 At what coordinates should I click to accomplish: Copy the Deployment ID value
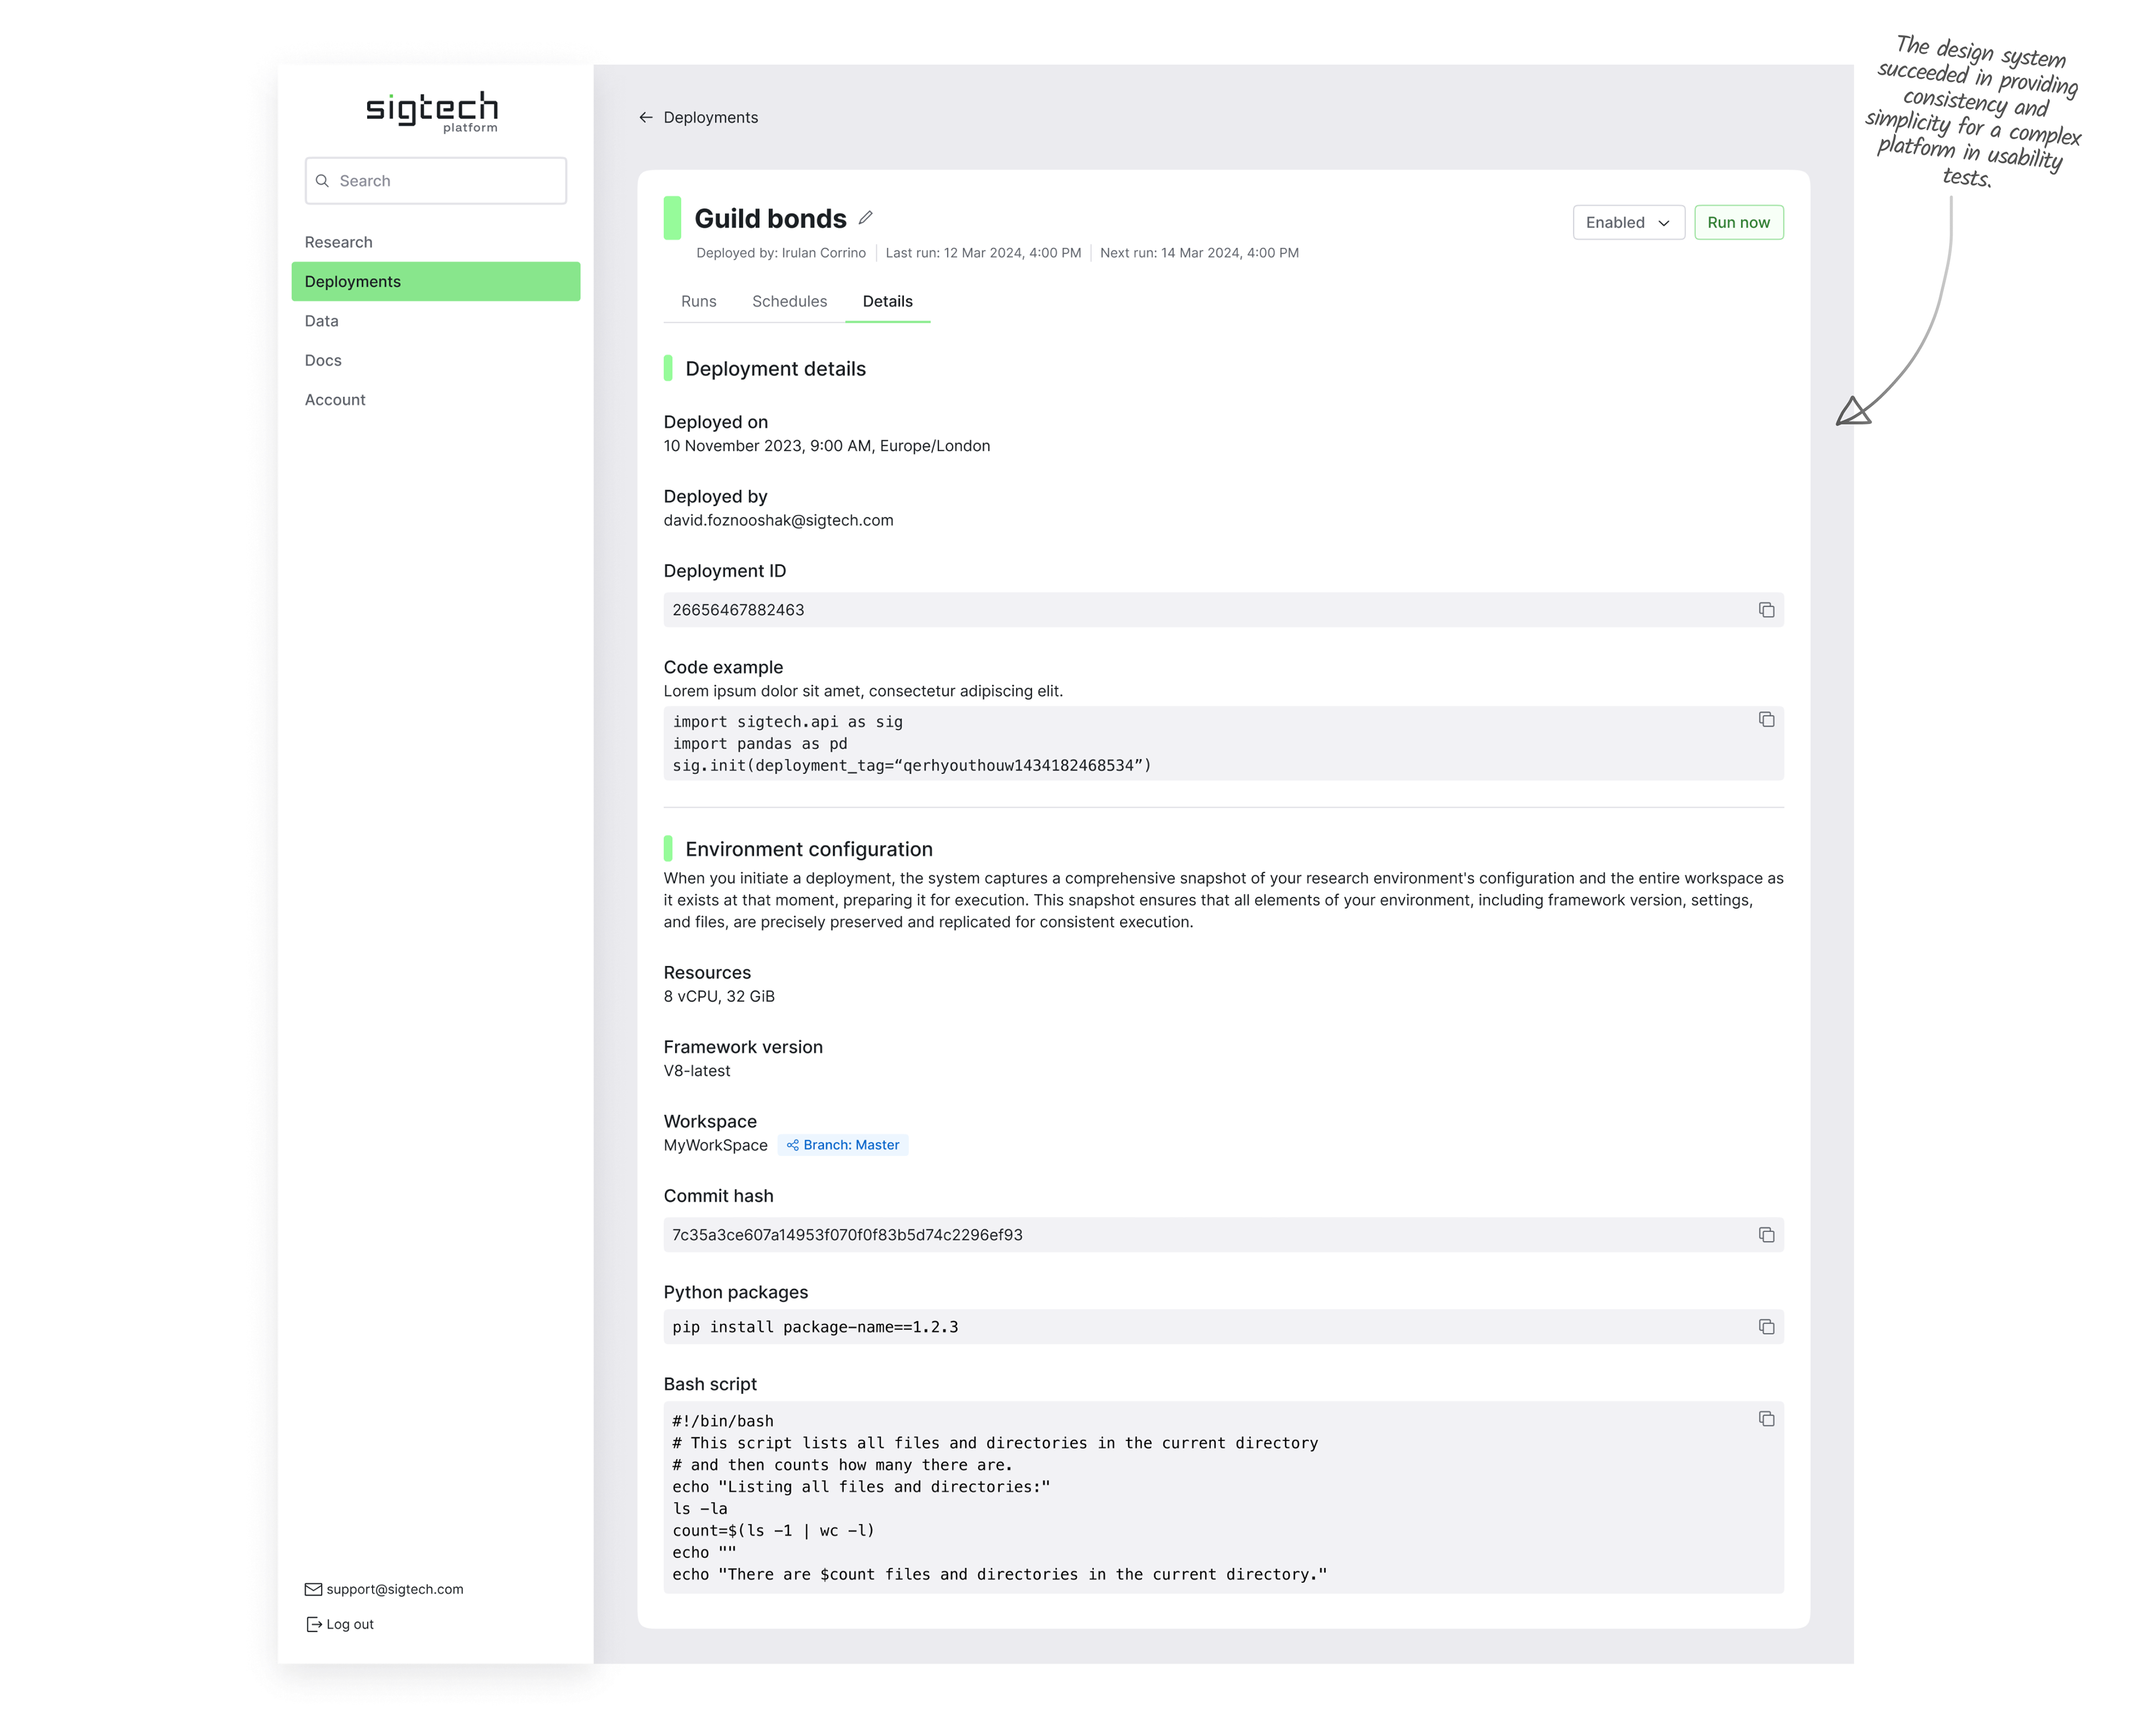click(x=1766, y=610)
